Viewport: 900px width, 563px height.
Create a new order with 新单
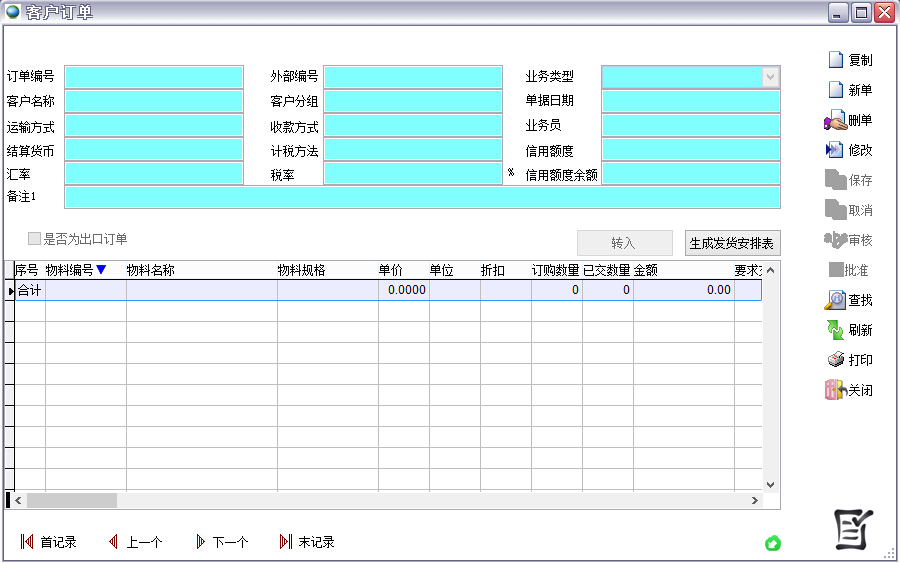(836, 90)
